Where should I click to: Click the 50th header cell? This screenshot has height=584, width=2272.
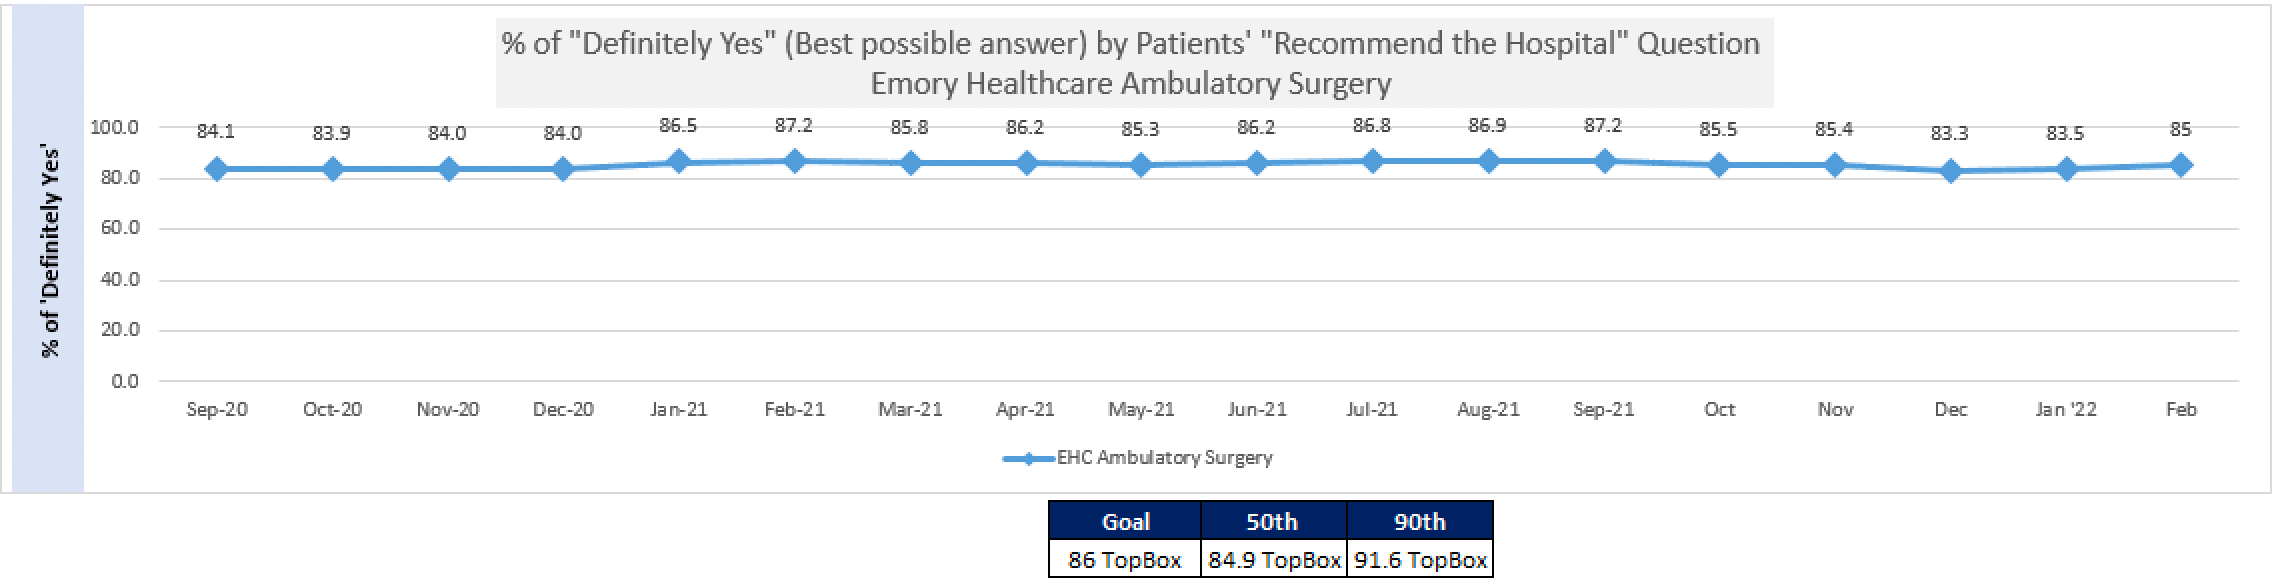[1272, 522]
